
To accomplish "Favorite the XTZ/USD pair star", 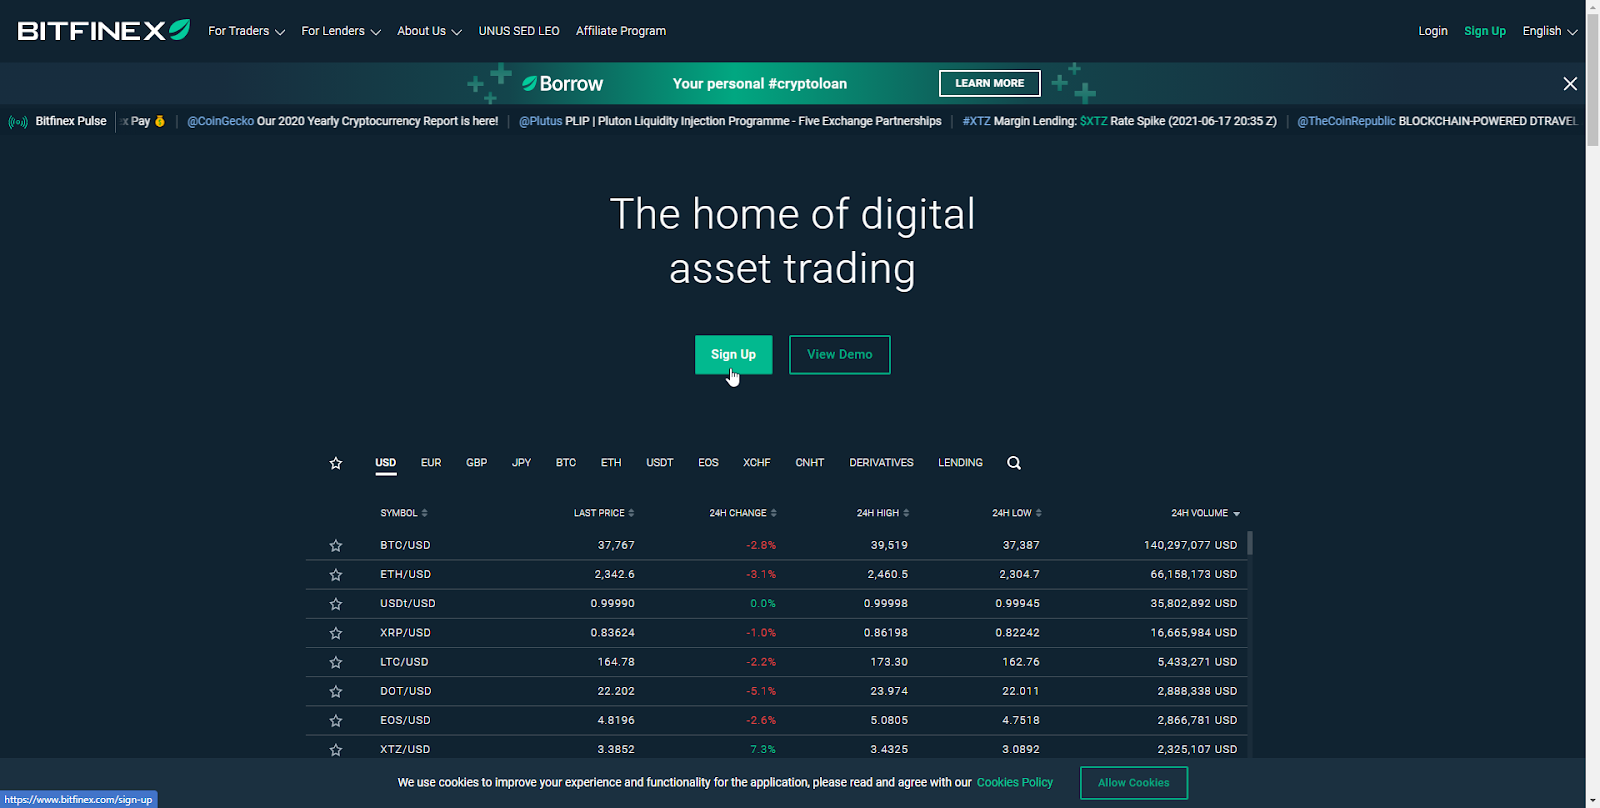I will [336, 749].
